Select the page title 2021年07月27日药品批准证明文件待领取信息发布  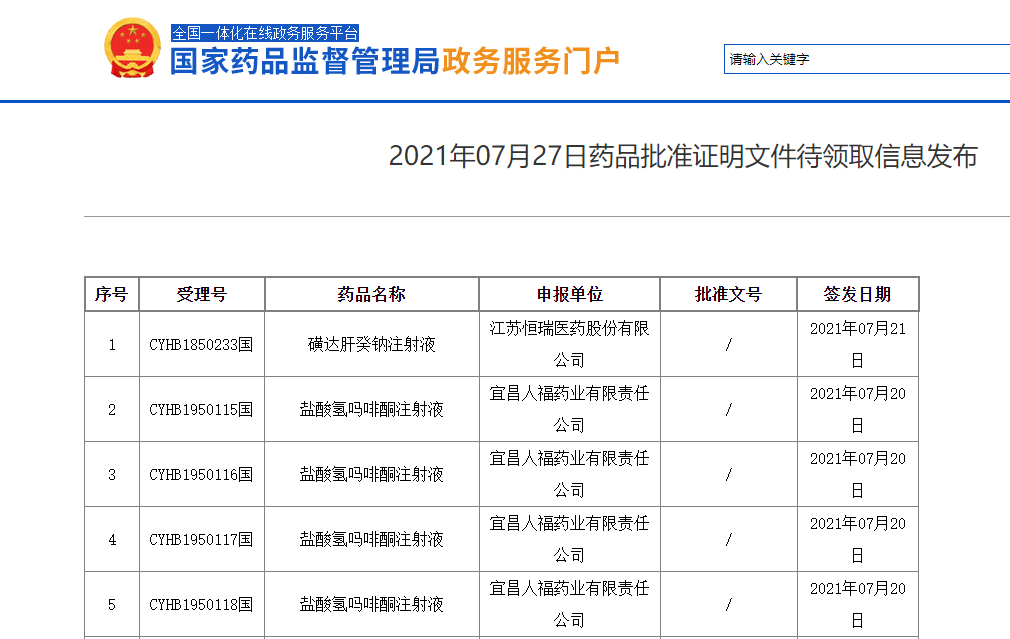click(x=683, y=157)
